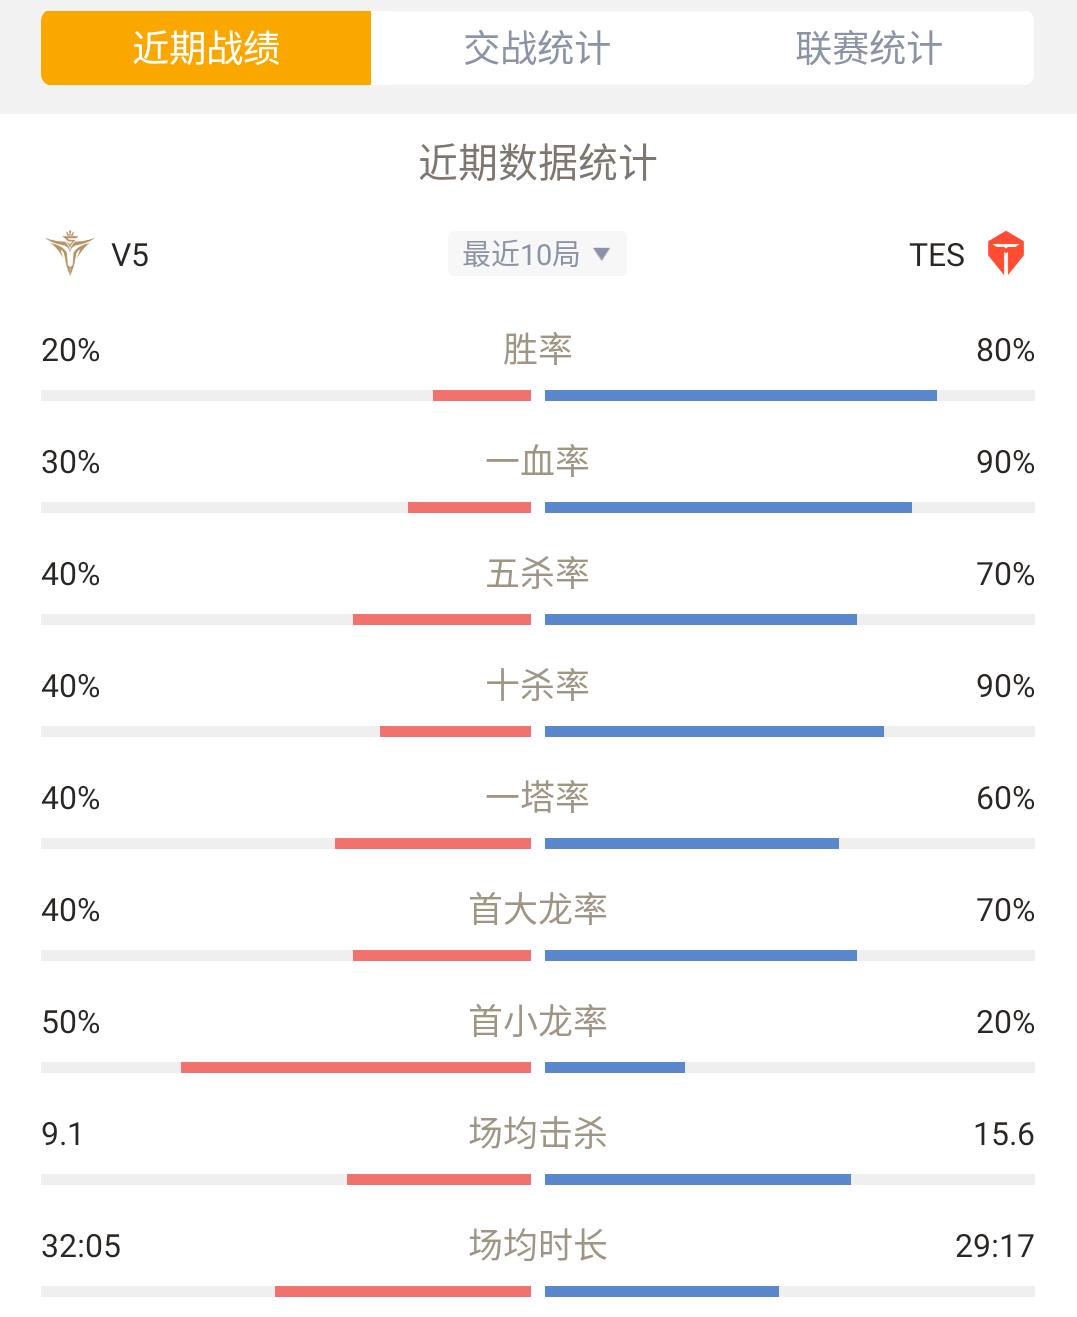
Task: Click the TES team name
Action: (x=937, y=255)
